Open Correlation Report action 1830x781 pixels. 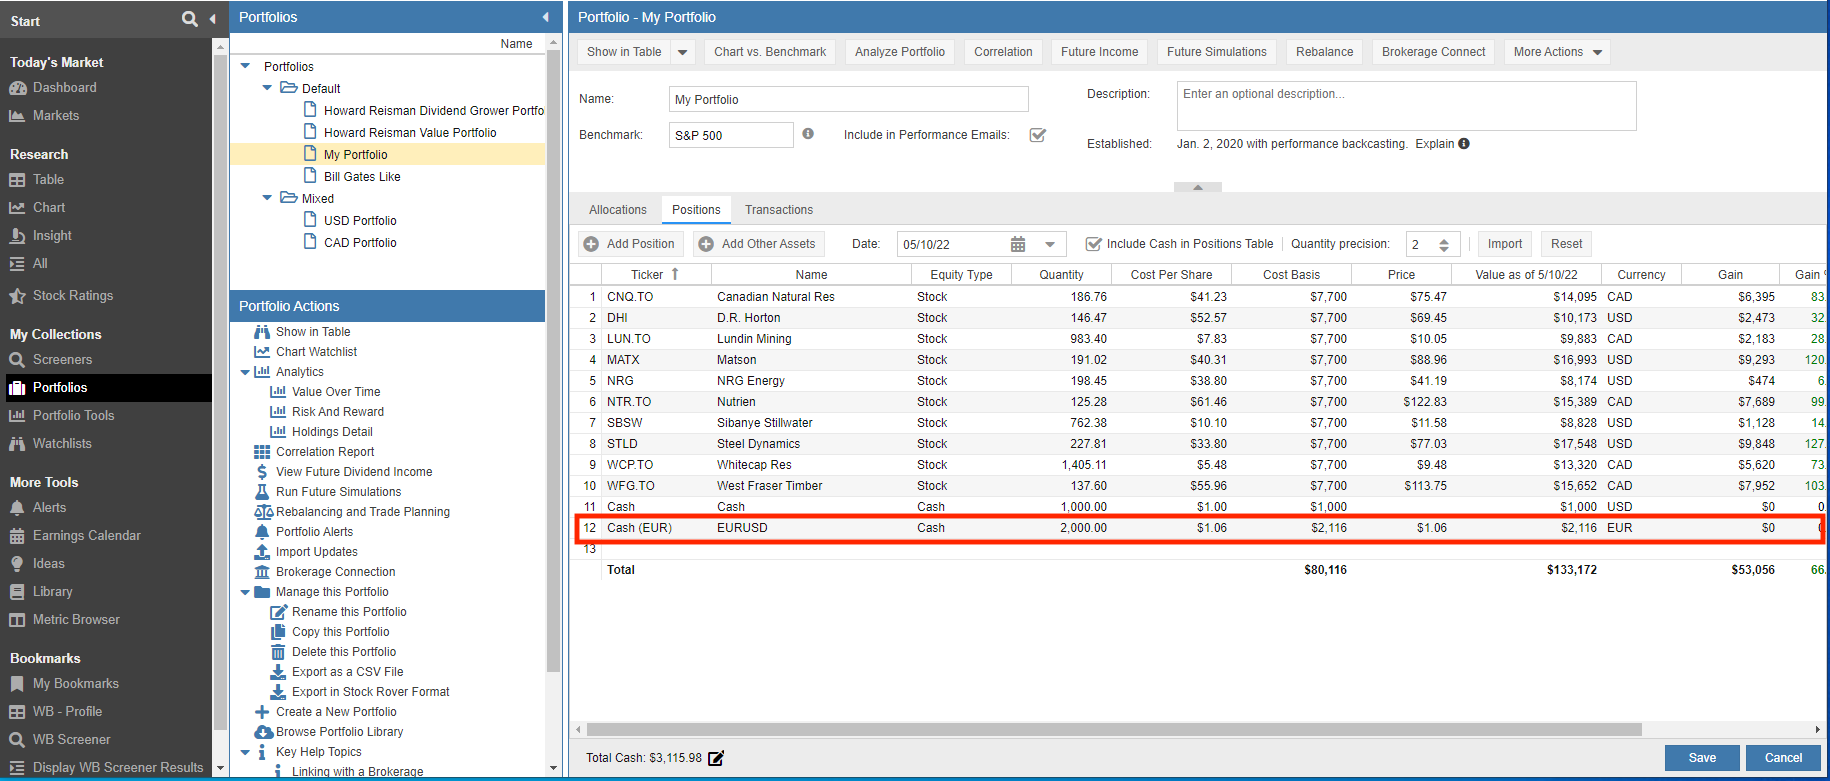[325, 452]
